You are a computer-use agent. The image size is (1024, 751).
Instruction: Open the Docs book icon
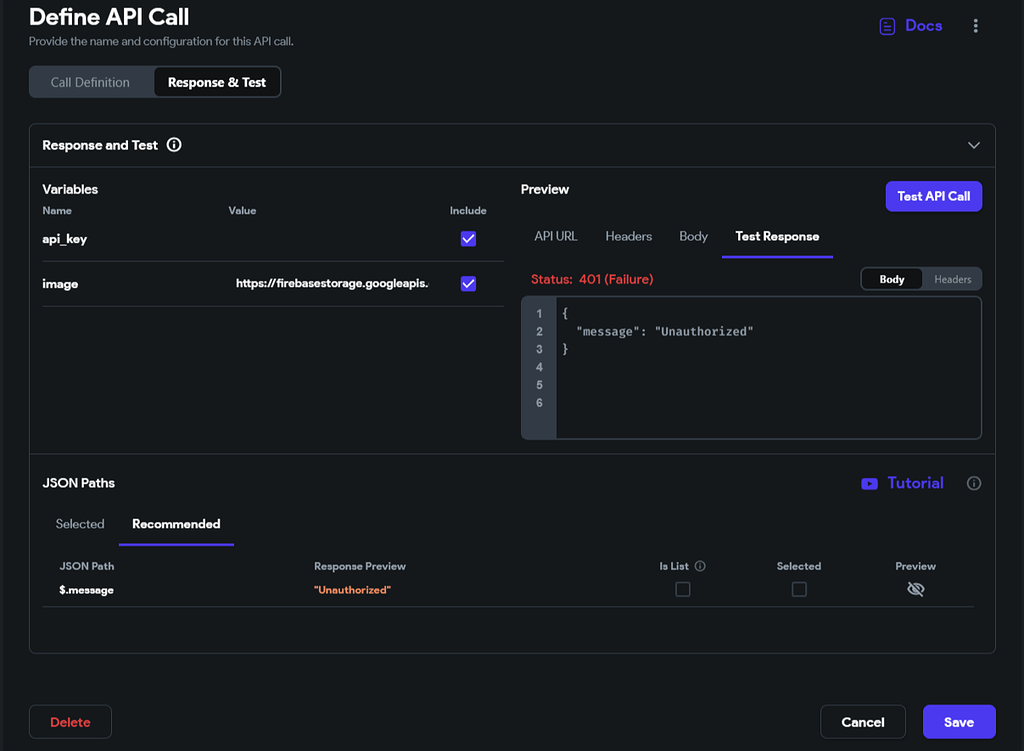point(887,27)
